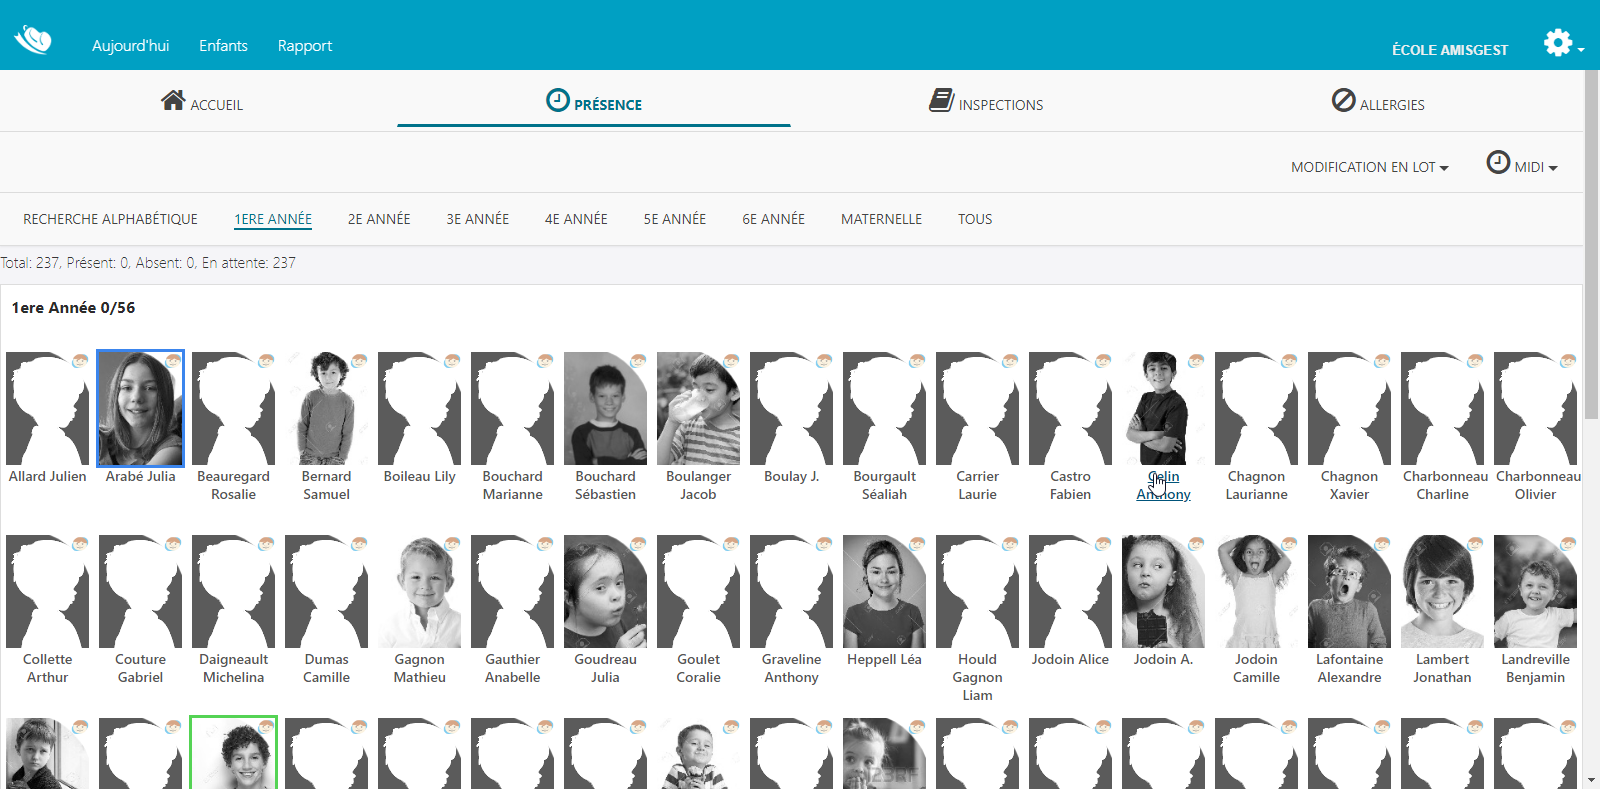Select Goudreau Julia's photo
This screenshot has width=1600, height=789.
click(x=605, y=591)
